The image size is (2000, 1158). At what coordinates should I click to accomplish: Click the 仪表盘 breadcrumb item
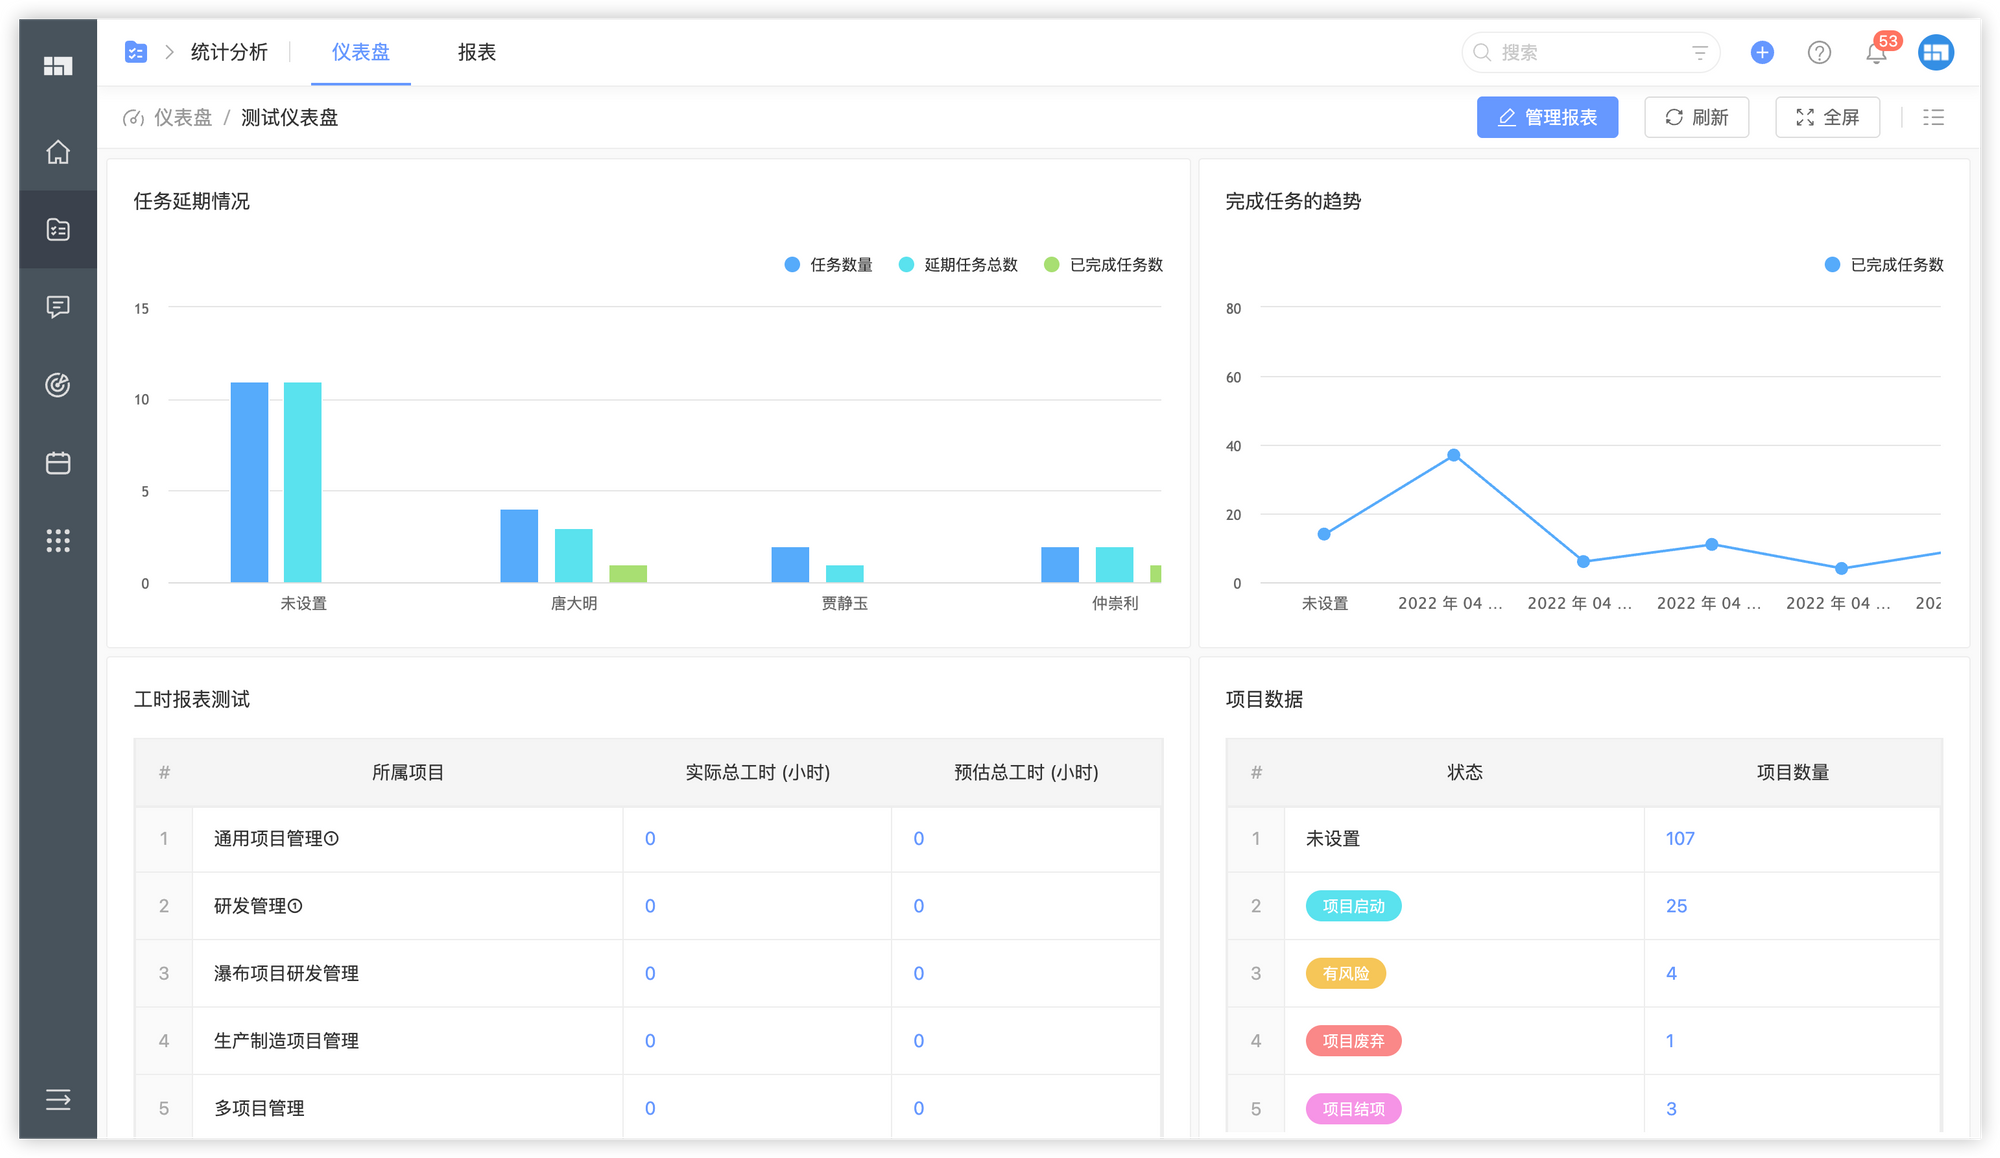pos(183,117)
